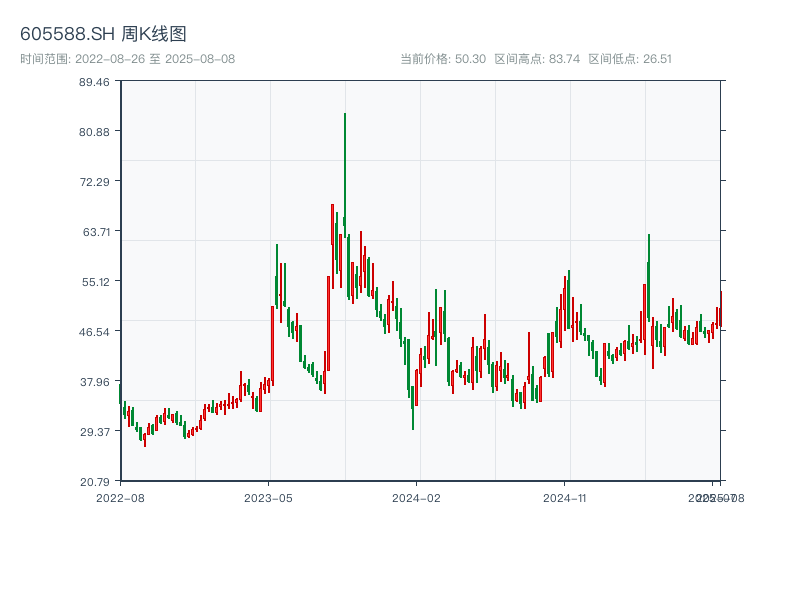Click the current price label 当前价格: 50.30
This screenshot has height=600, width=800.
point(443,59)
